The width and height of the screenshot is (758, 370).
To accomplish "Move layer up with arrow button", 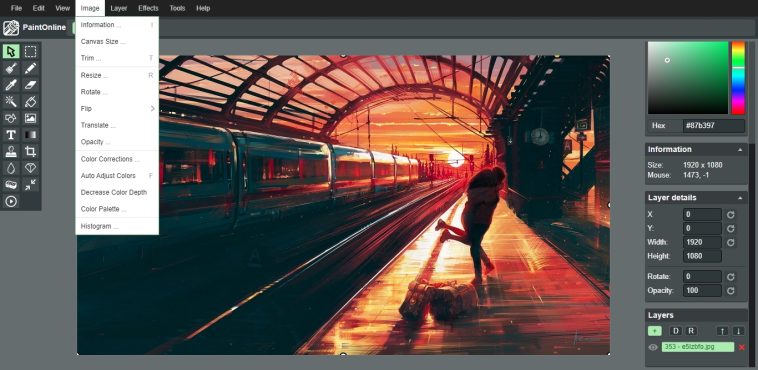I will [x=722, y=331].
